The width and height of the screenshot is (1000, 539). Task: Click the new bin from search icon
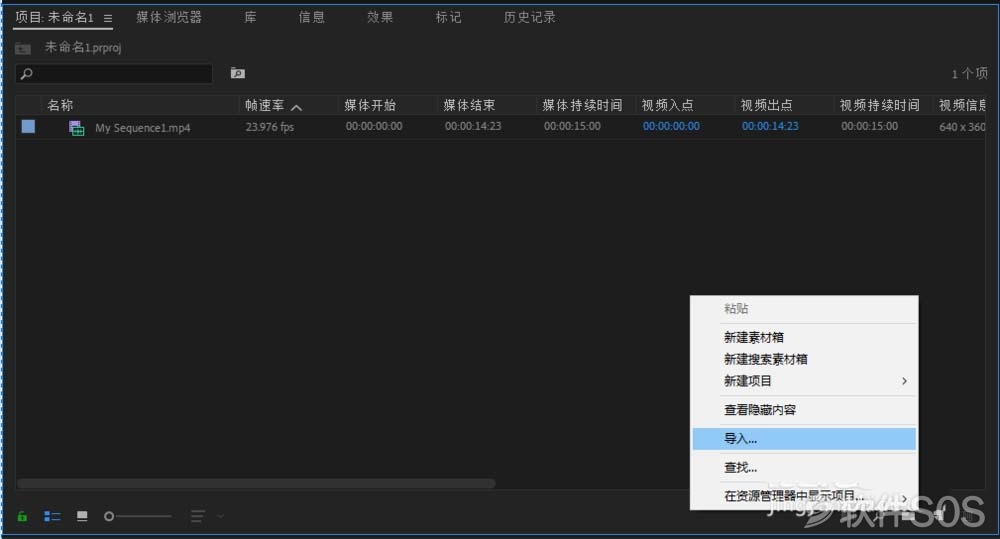point(238,73)
